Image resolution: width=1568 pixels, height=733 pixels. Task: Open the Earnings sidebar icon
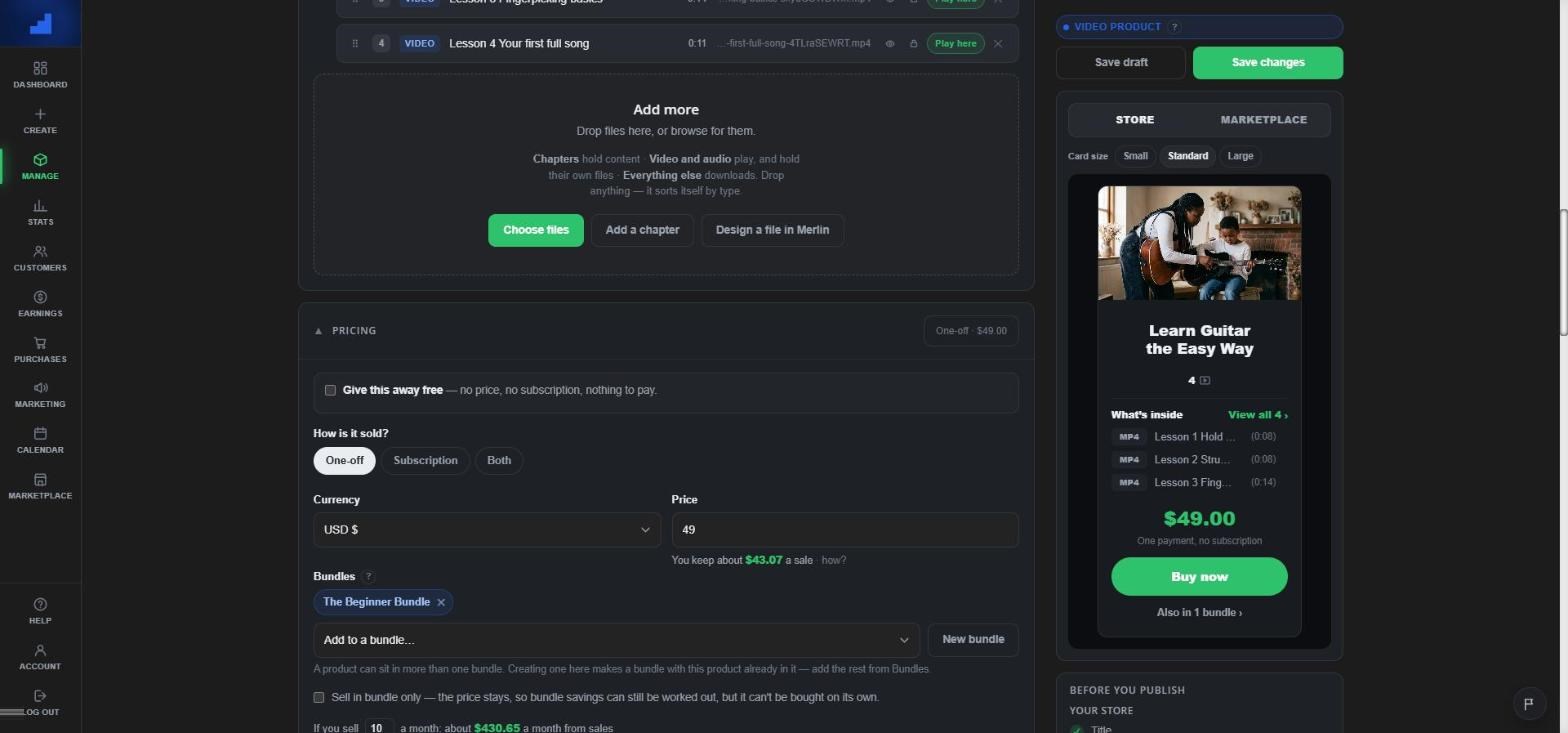[40, 297]
